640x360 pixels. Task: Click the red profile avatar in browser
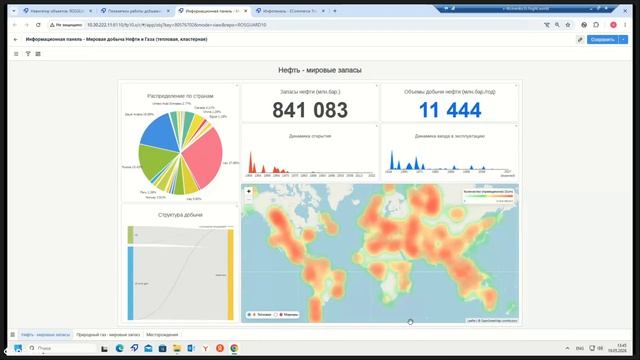[613, 25]
